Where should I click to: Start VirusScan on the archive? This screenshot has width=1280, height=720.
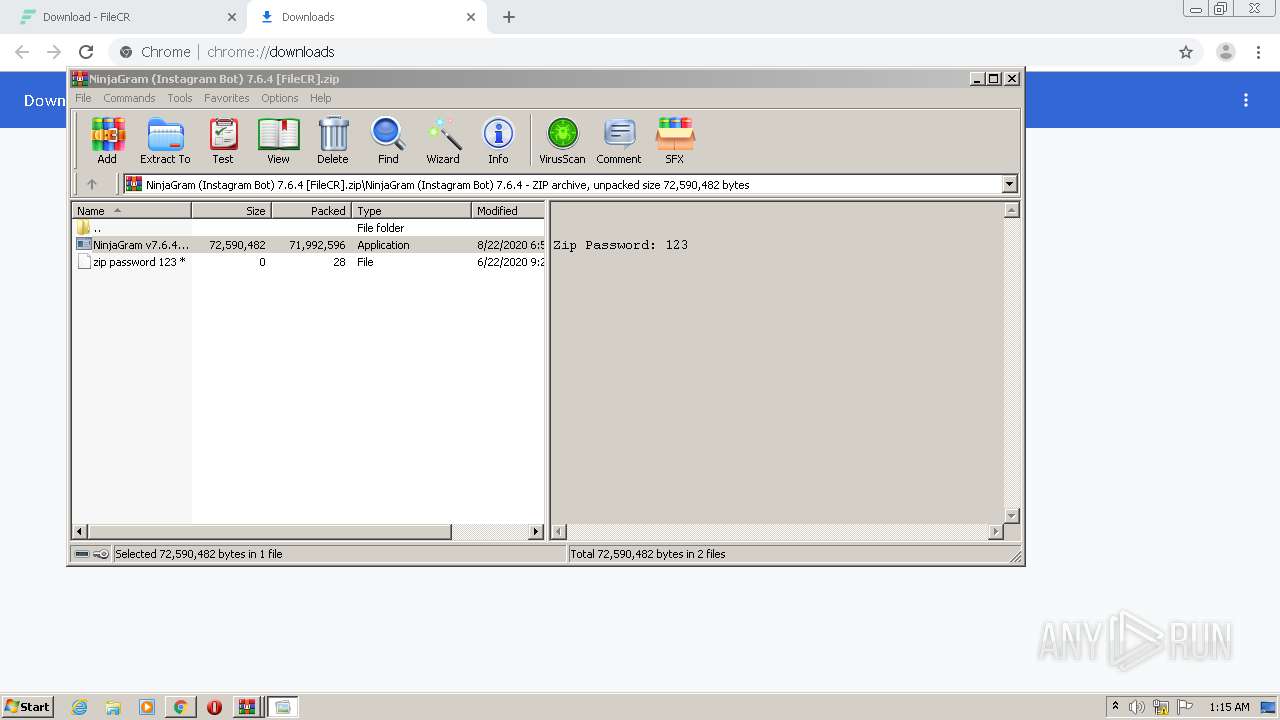tap(562, 140)
